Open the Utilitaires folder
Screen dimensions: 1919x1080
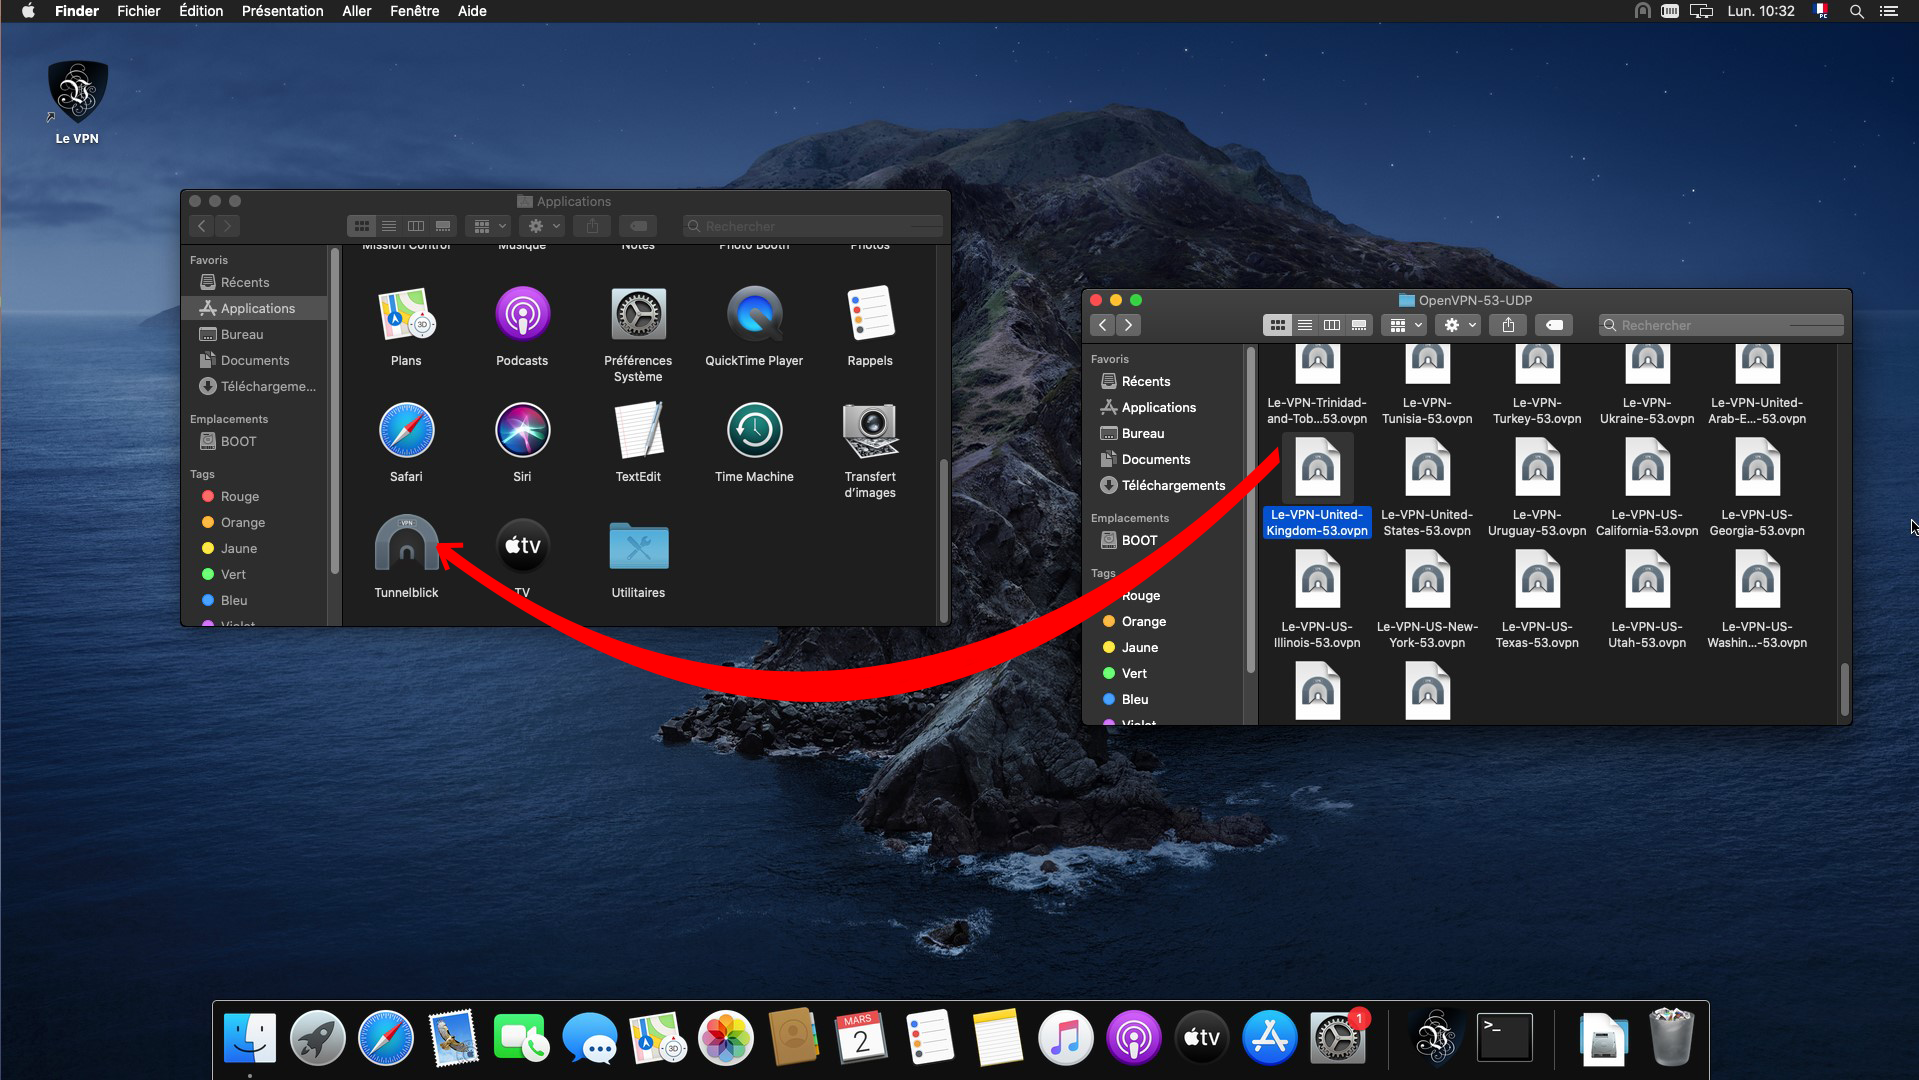pyautogui.click(x=638, y=546)
